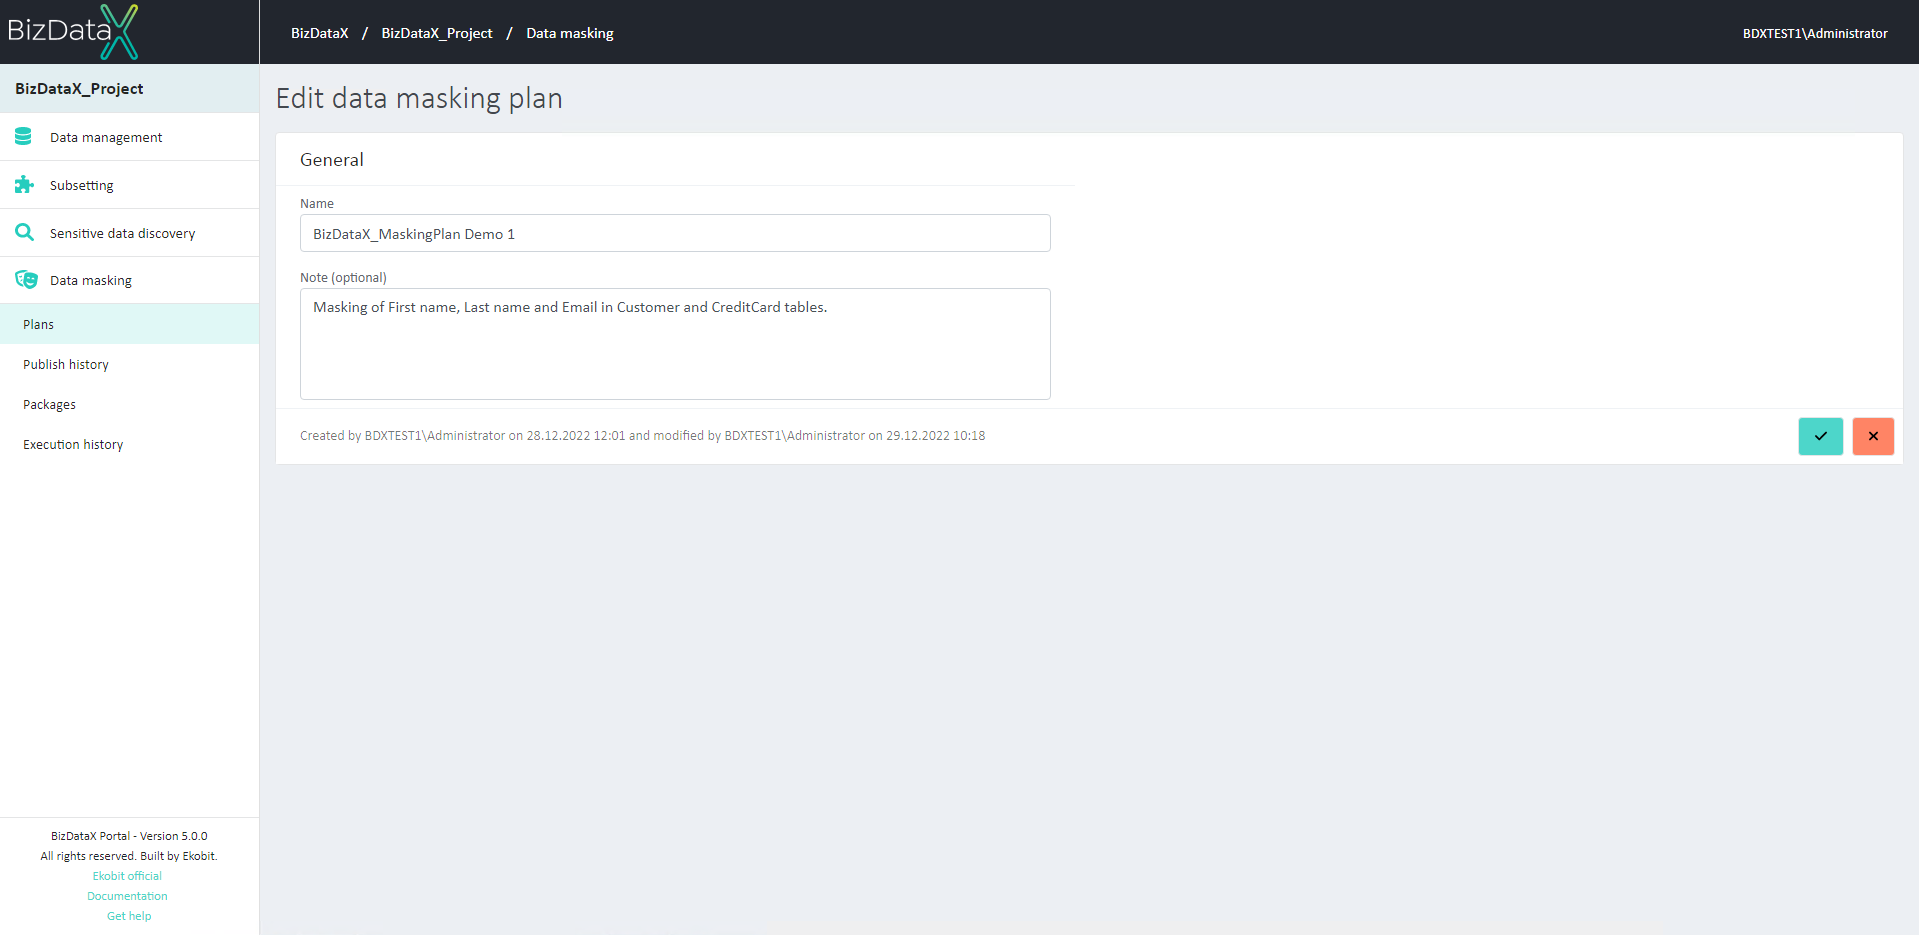Viewport: 1919px width, 935px height.
Task: Click the Sensitive data discovery magnifier icon
Action: 24,232
